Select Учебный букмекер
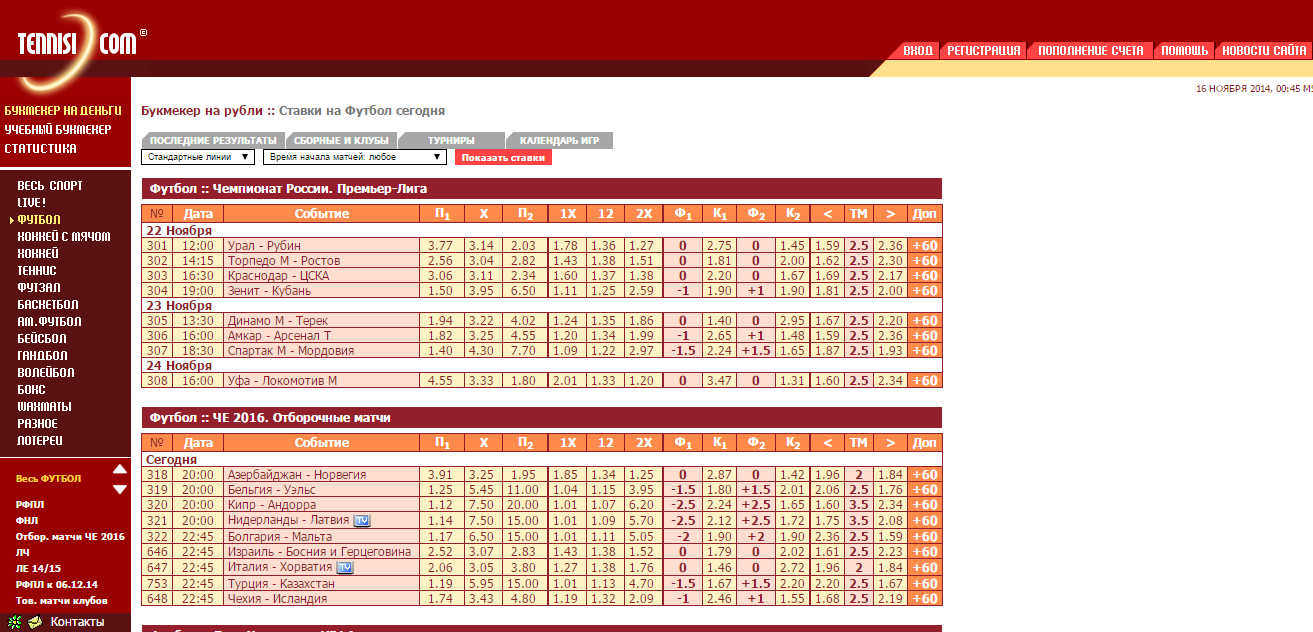 point(58,130)
